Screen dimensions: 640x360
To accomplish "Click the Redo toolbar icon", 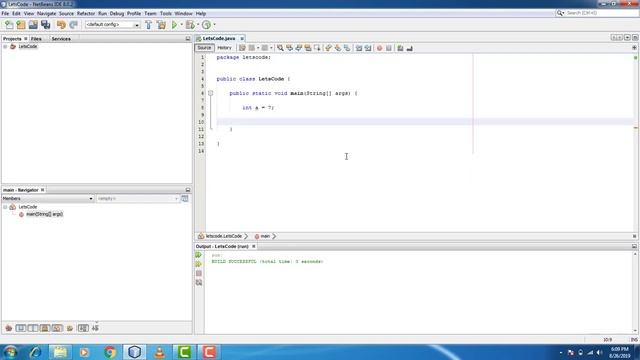I will (x=73, y=25).
